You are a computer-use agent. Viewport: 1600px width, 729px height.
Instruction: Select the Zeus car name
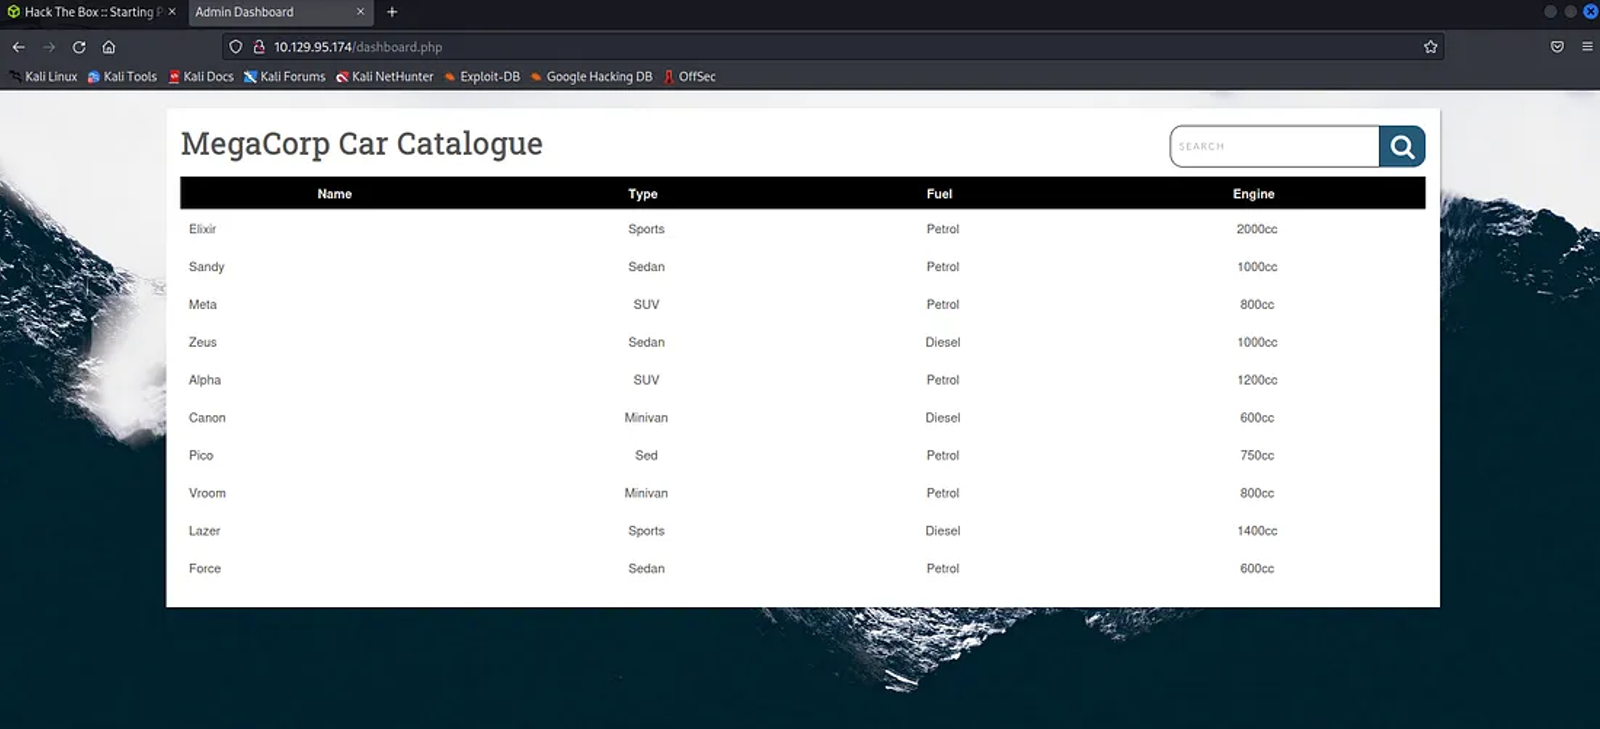(202, 342)
